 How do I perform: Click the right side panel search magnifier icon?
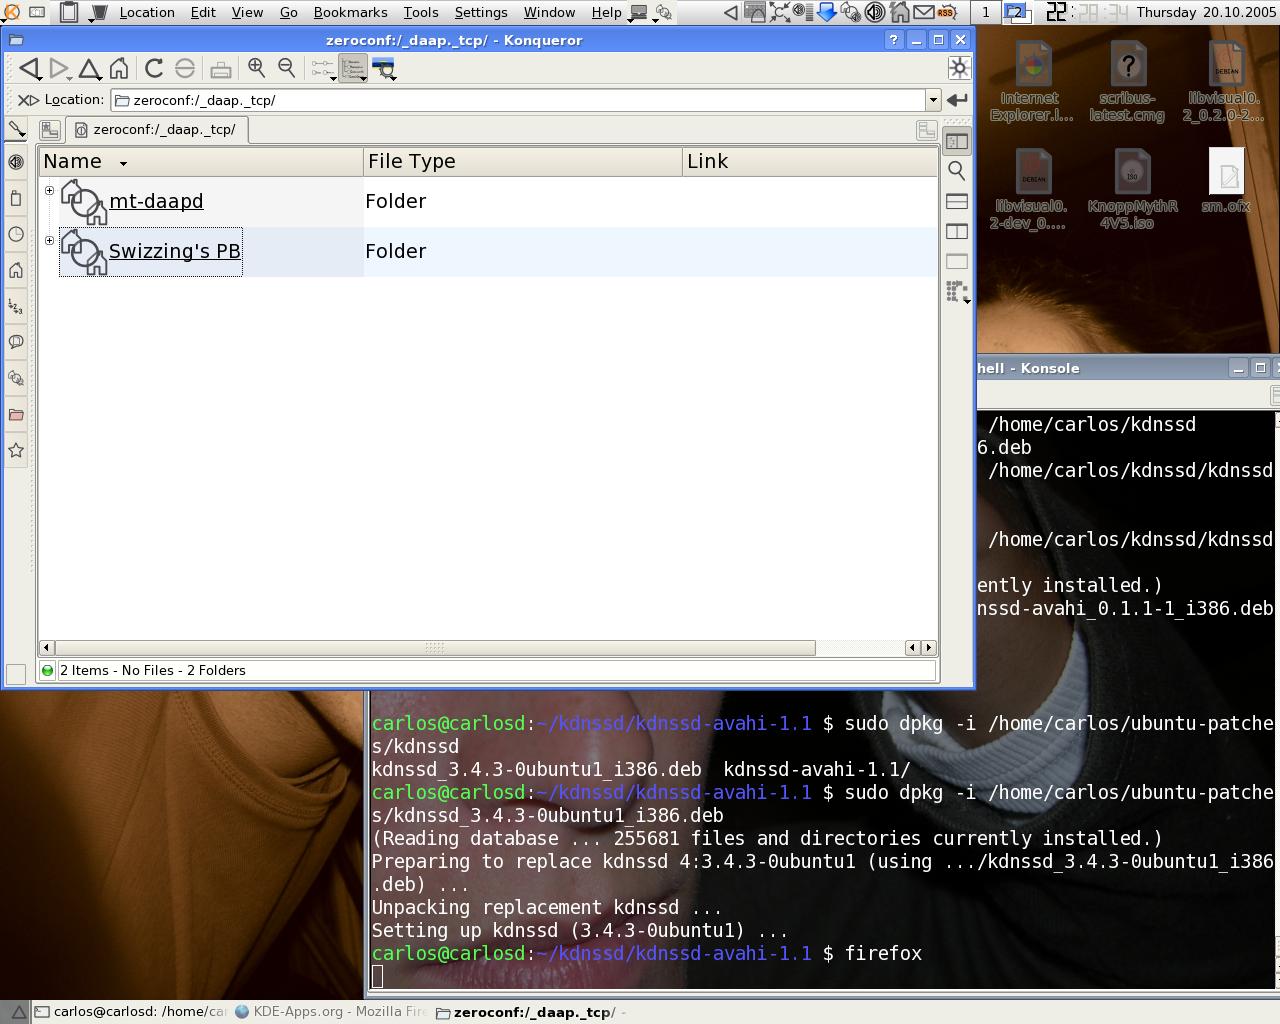point(957,171)
